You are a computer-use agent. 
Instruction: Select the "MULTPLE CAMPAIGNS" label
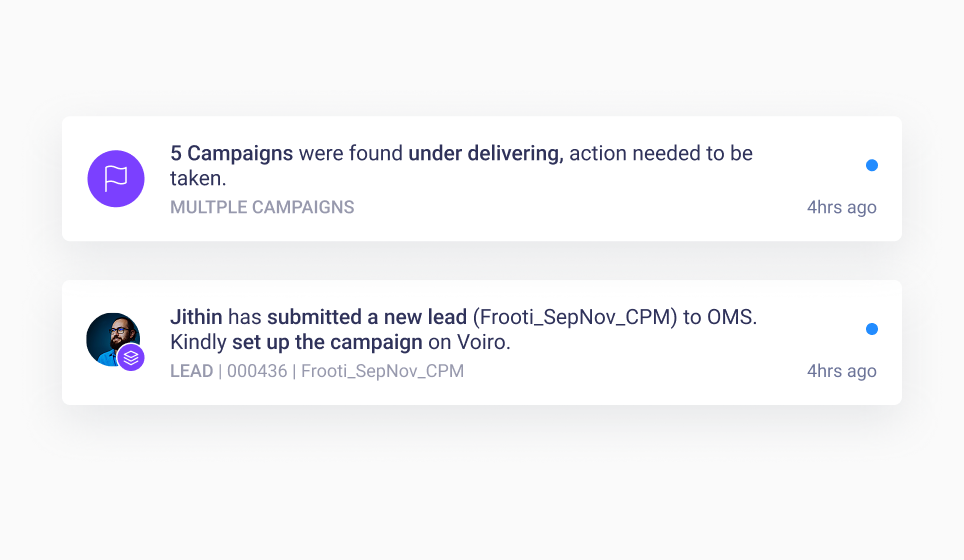coord(262,208)
